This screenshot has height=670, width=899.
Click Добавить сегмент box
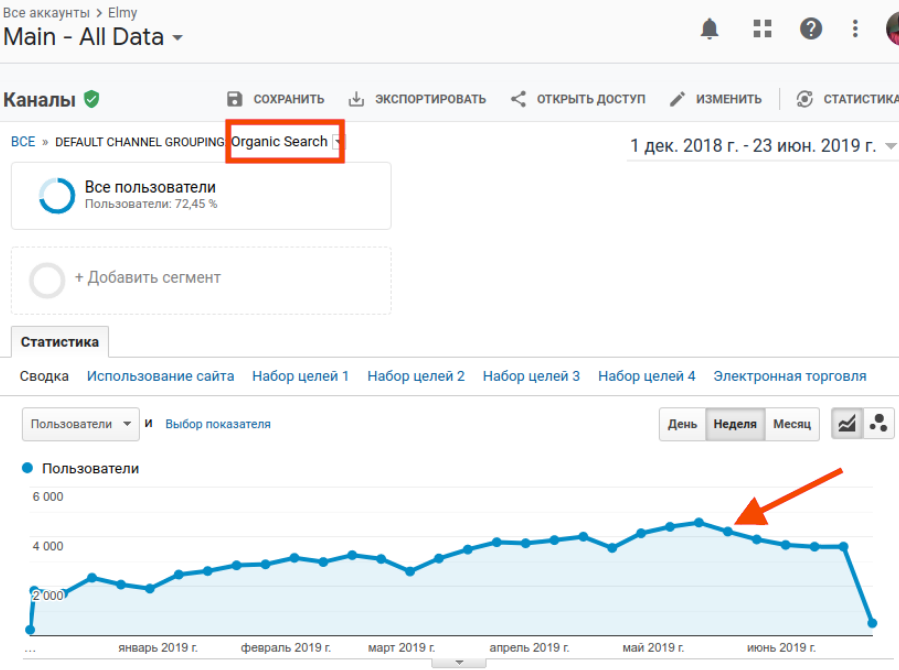point(200,278)
